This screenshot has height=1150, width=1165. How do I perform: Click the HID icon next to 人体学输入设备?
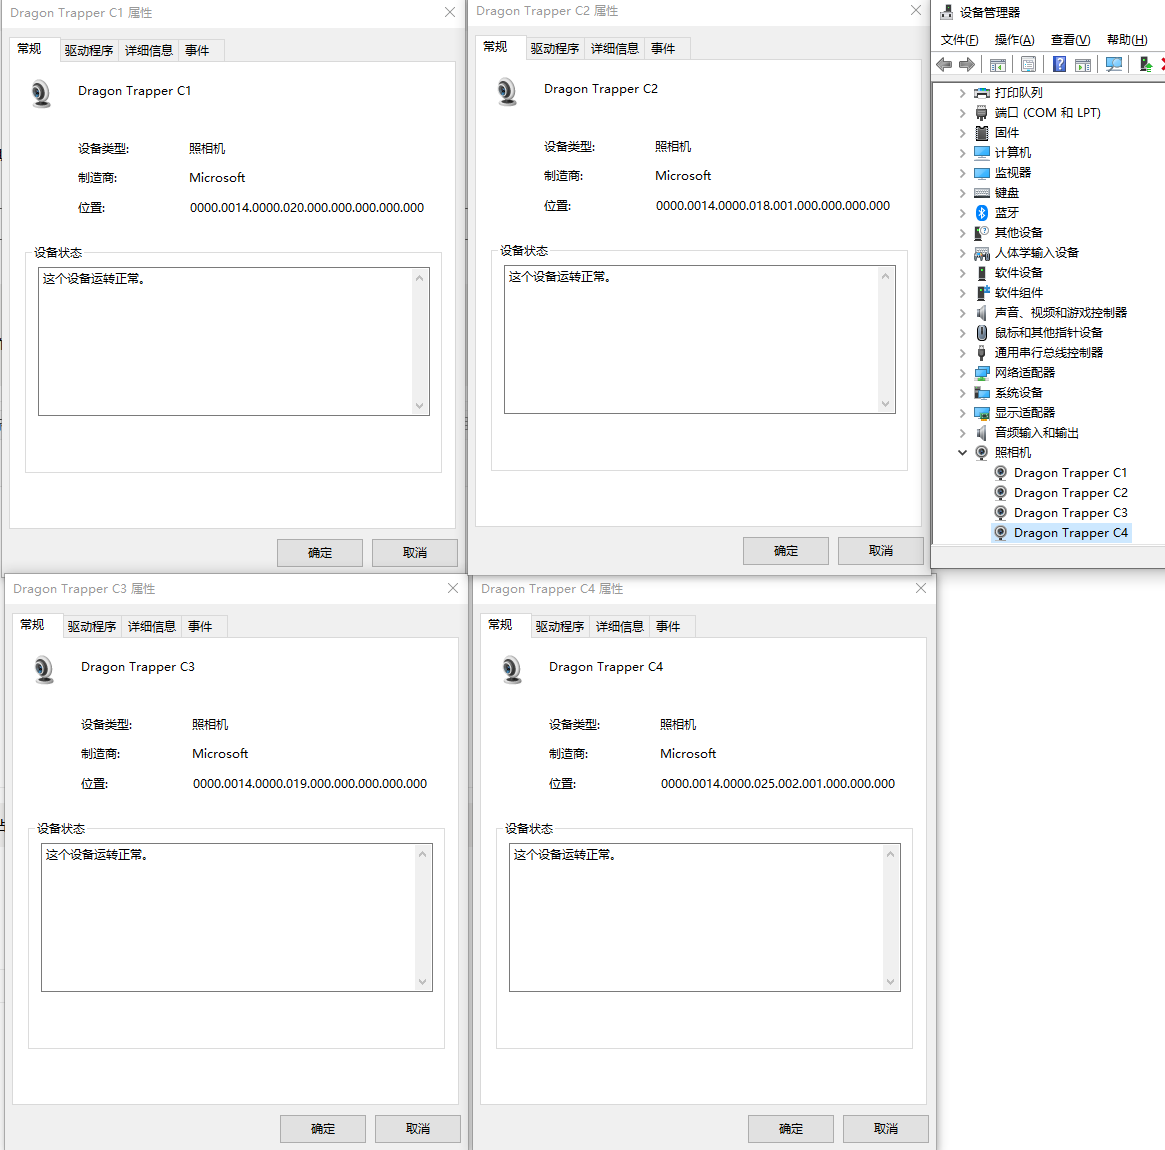click(x=981, y=253)
